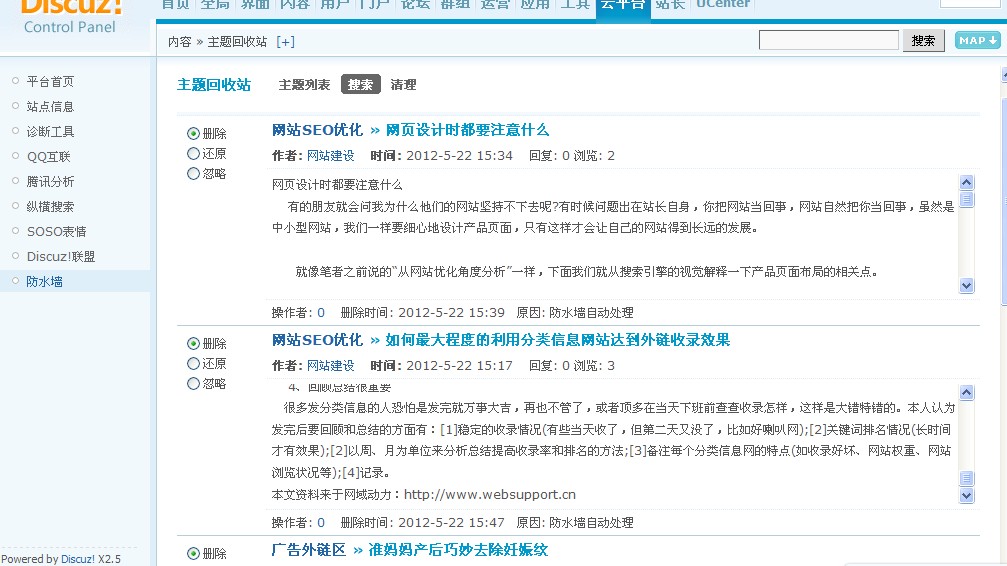Open the 清理 tab
Viewport: 1007px width, 566px height.
[403, 85]
